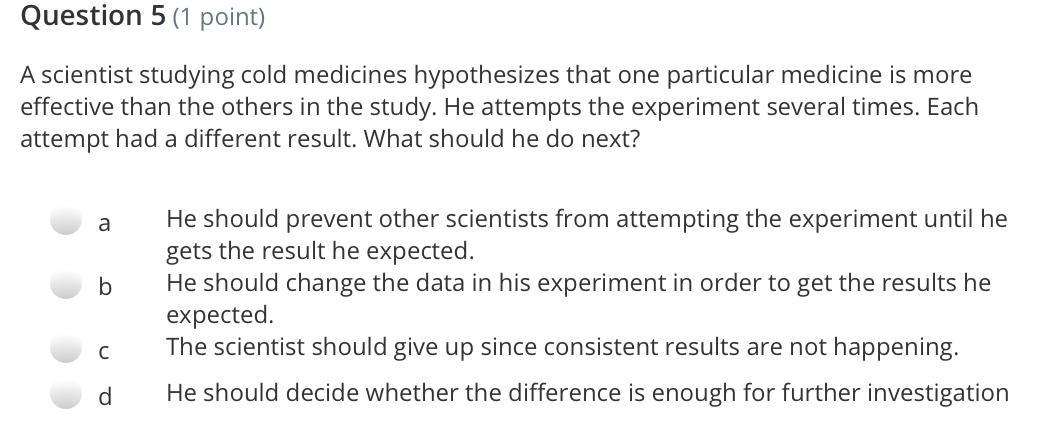This screenshot has width=1054, height=441.
Task: Click question line starting 'effective than the others'
Action: (499, 107)
